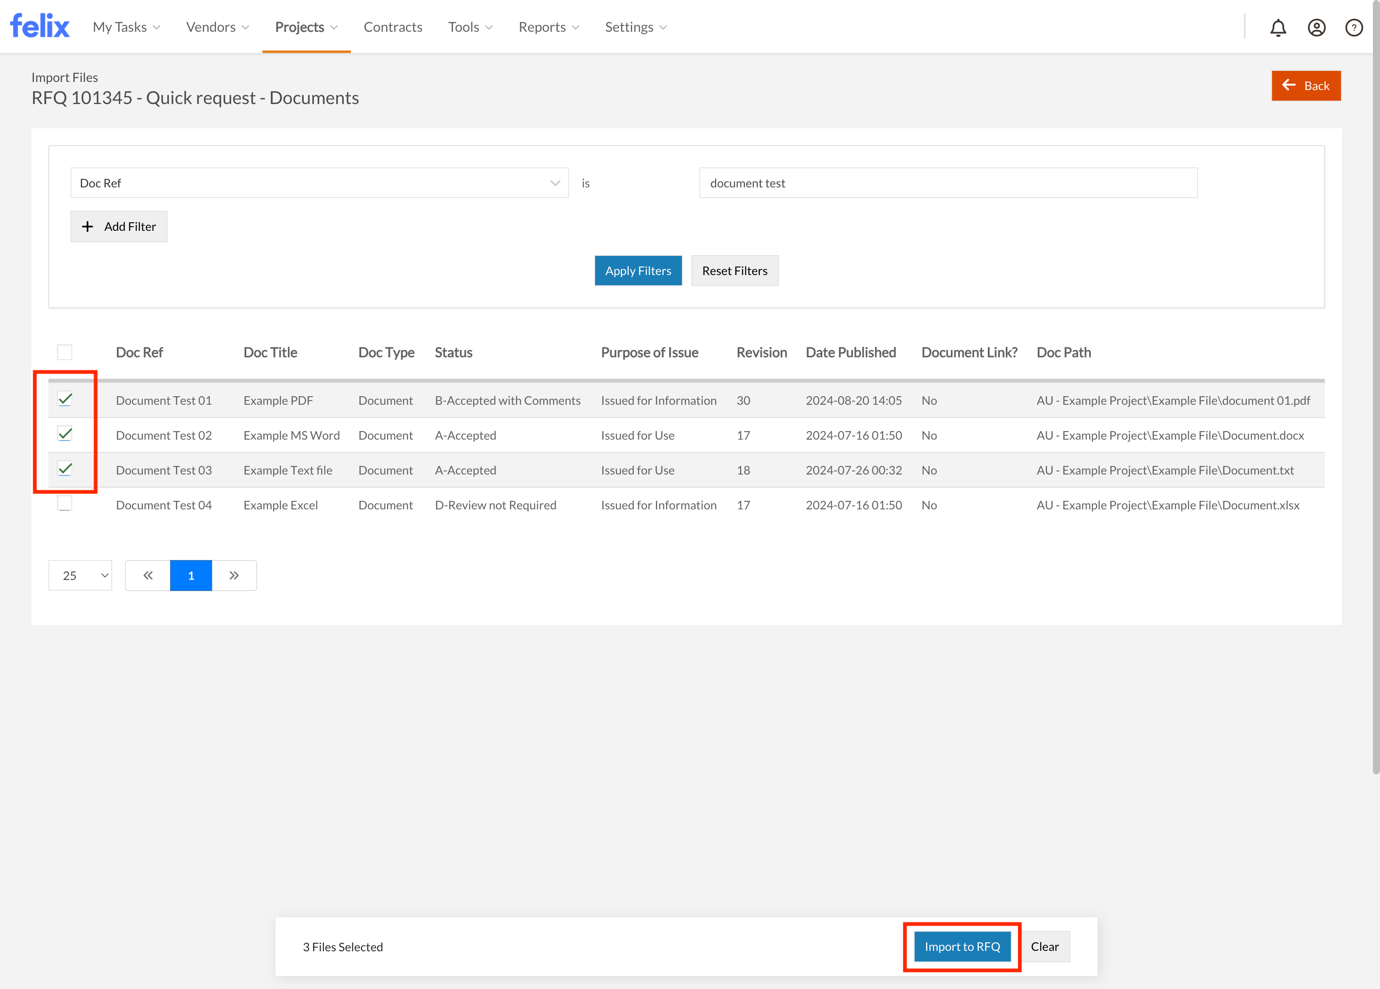The width and height of the screenshot is (1380, 989).
Task: Uncheck Document Test 03 checkbox
Action: point(65,469)
